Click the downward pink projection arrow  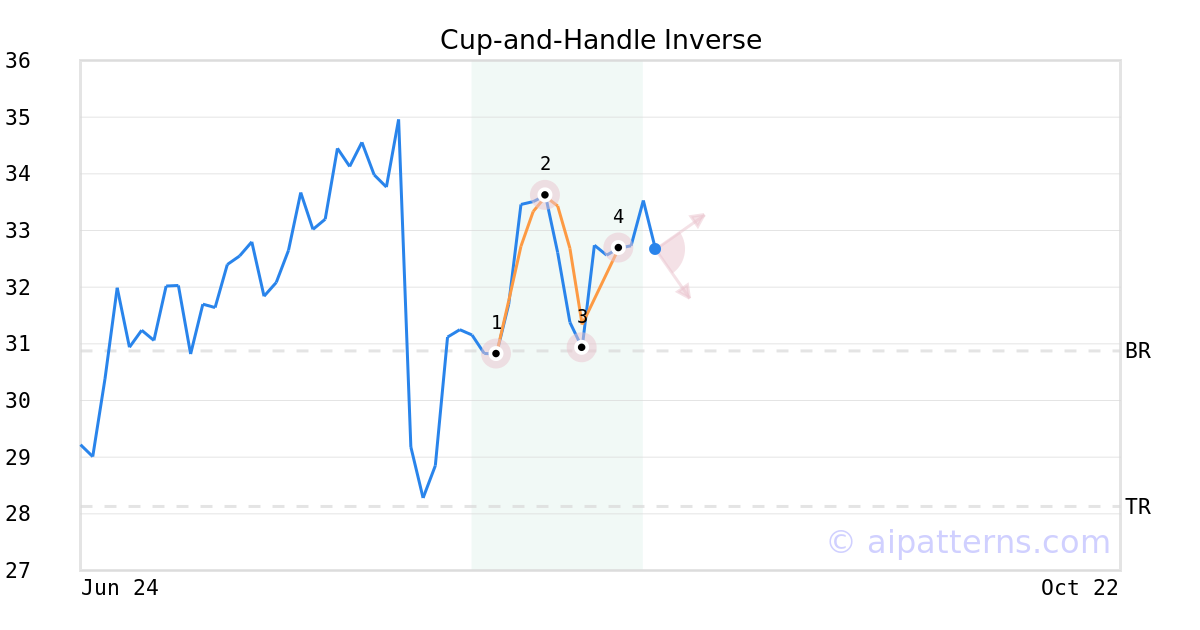point(673,274)
